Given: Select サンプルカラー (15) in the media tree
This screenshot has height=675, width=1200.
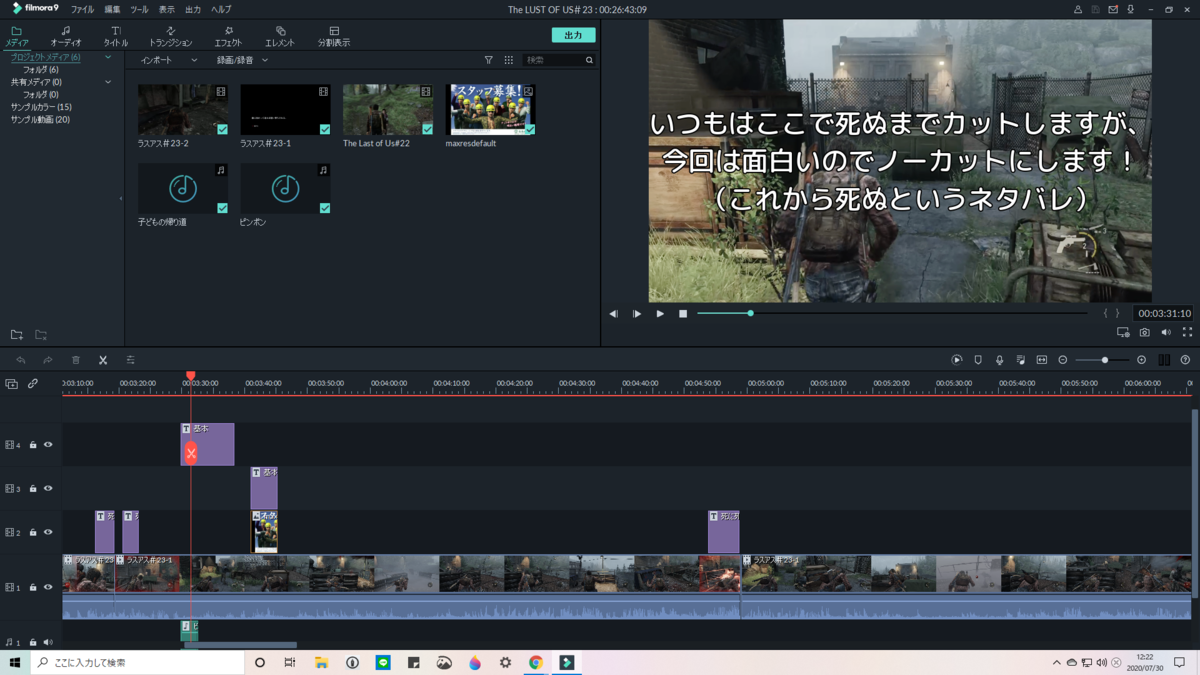Looking at the screenshot, I should click(x=41, y=107).
